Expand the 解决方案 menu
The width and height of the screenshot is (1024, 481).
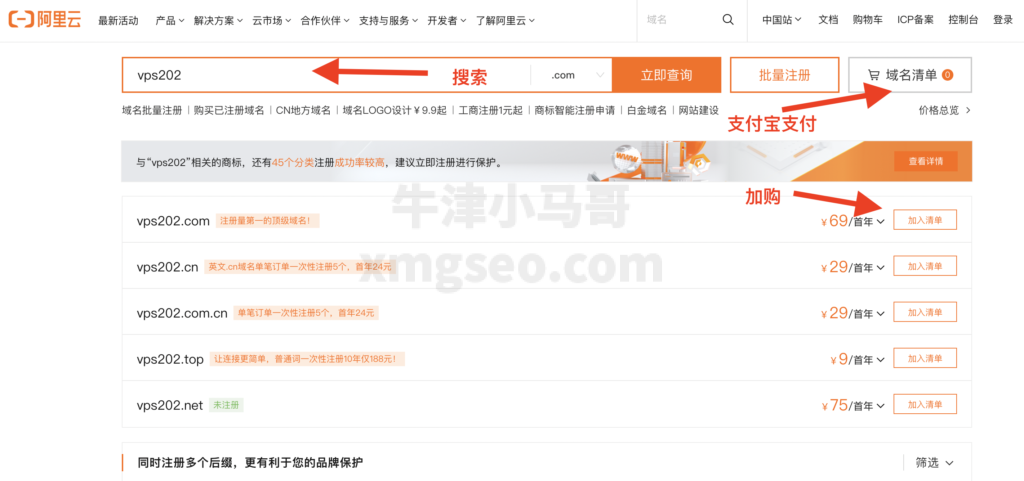(218, 20)
